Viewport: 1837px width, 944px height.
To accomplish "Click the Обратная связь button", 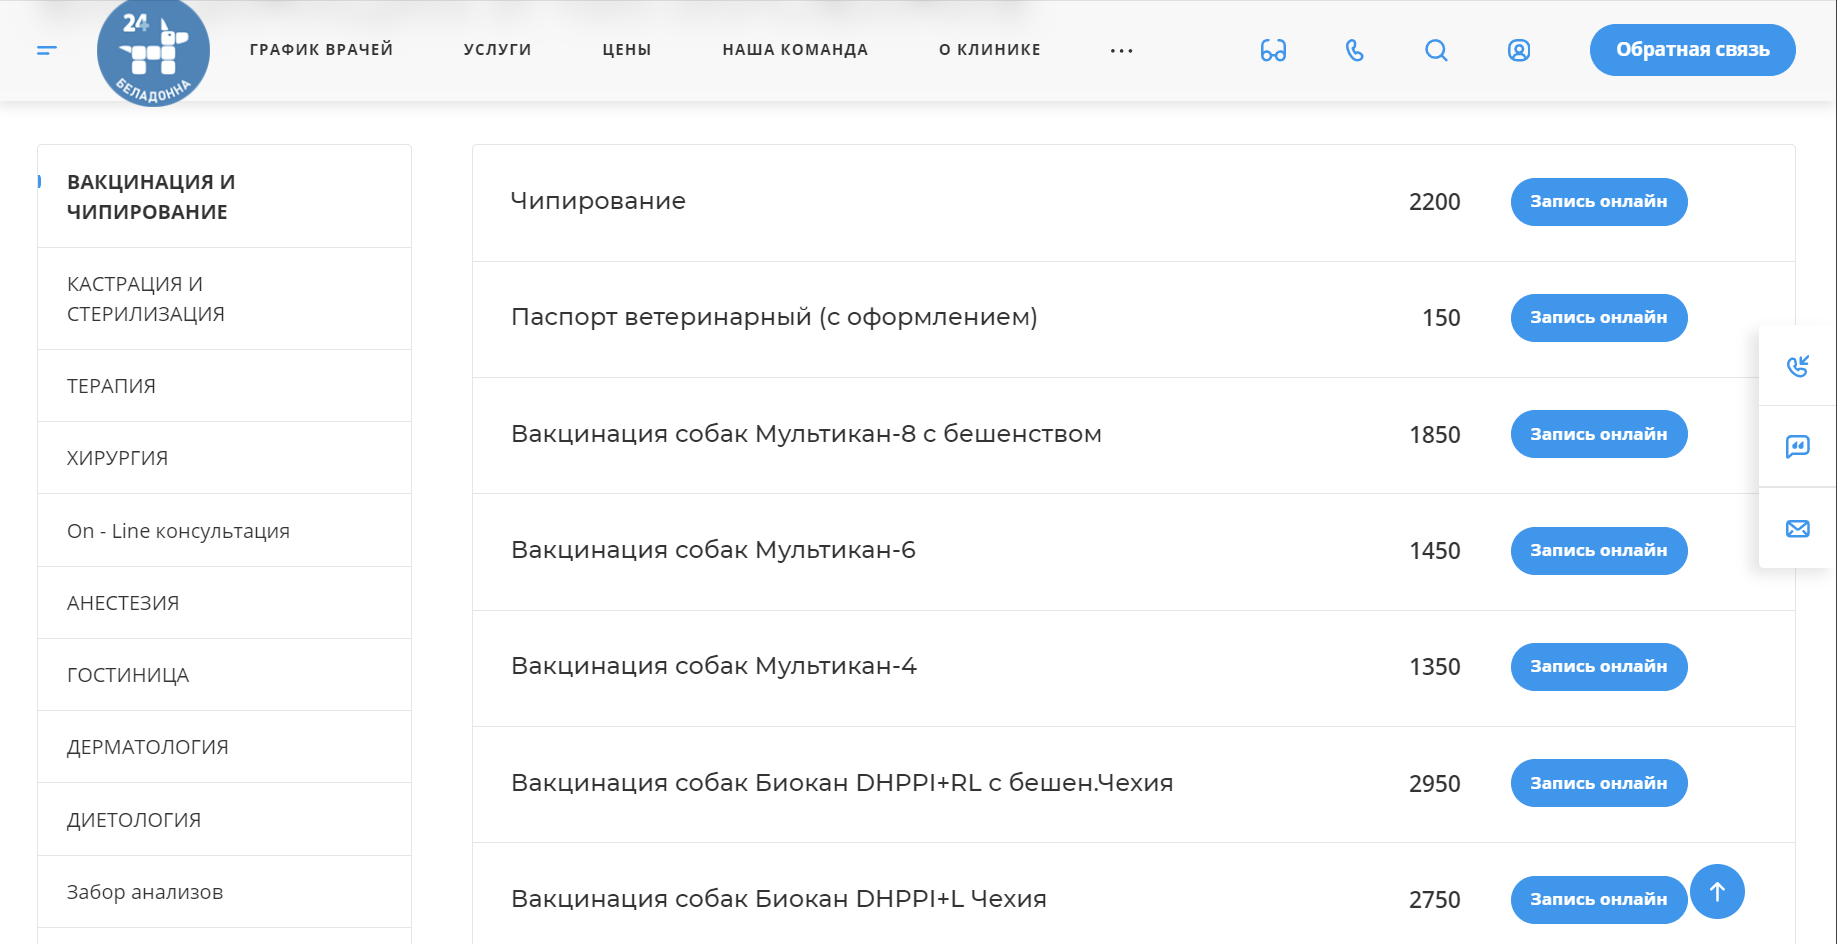I will click(x=1692, y=49).
